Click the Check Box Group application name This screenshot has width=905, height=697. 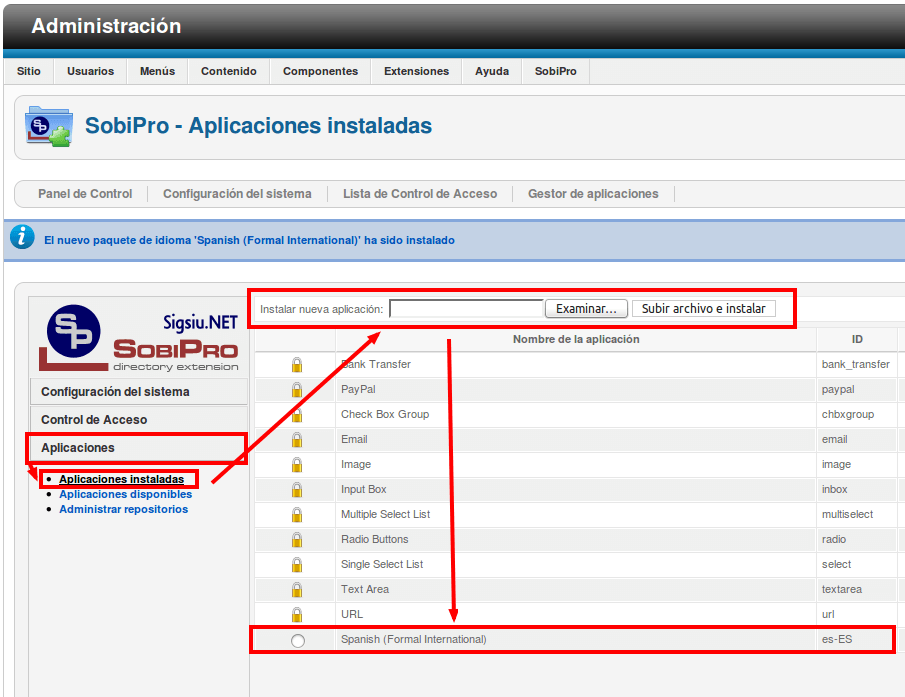coord(385,414)
